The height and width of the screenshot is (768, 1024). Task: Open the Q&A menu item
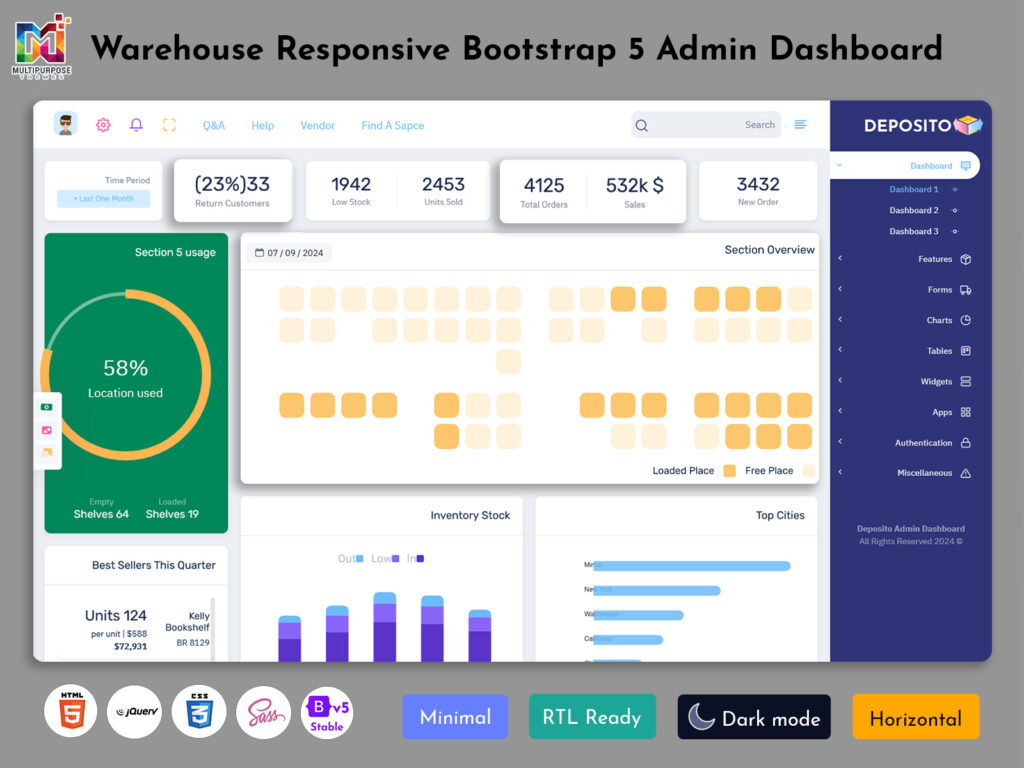pos(213,125)
